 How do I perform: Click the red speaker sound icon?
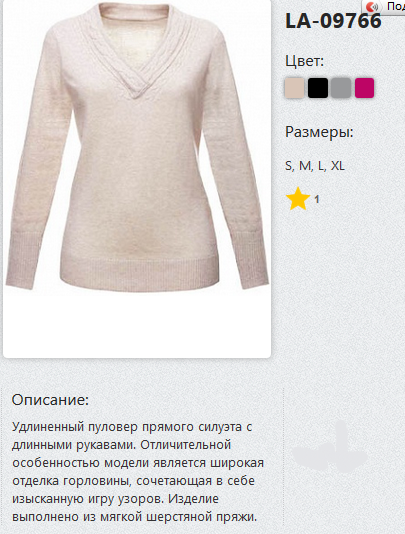pos(372,6)
